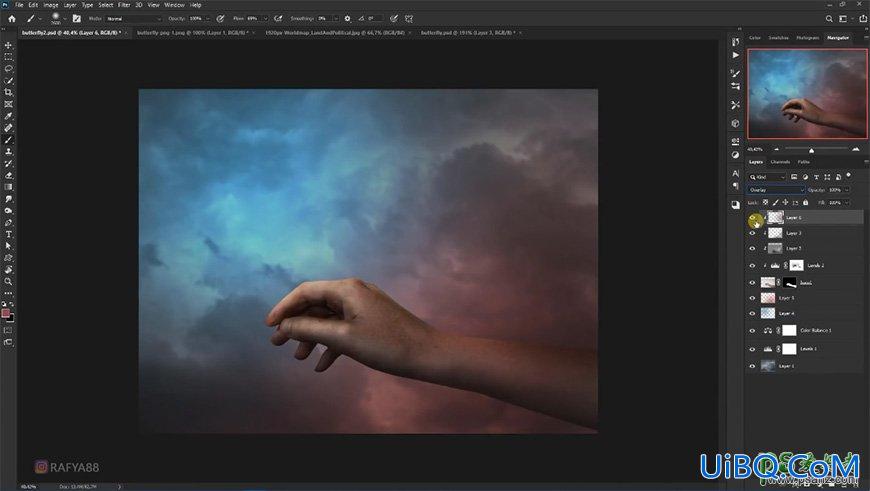The image size is (870, 491).
Task: Expand the brush Flow dropdown
Action: click(x=265, y=18)
